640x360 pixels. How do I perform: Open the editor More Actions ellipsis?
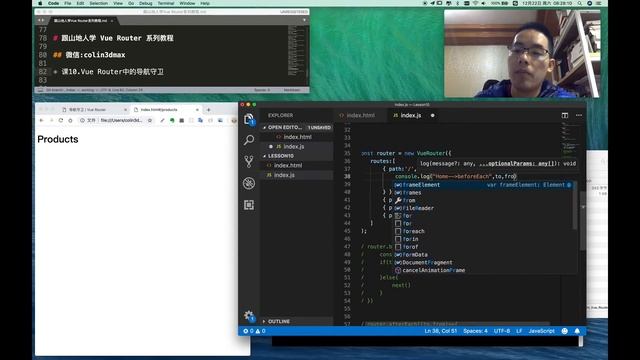coord(579,116)
